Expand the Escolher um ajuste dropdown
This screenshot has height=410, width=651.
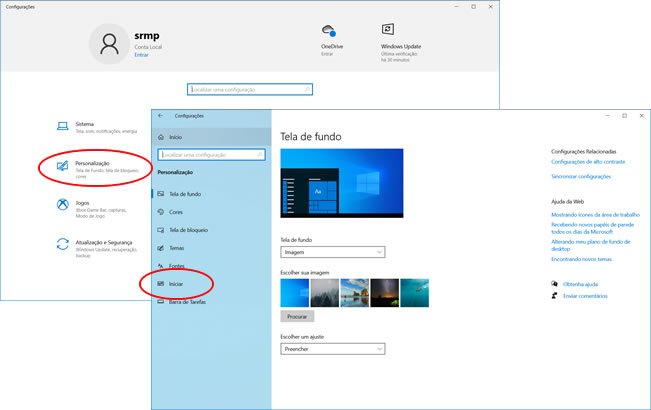[332, 348]
